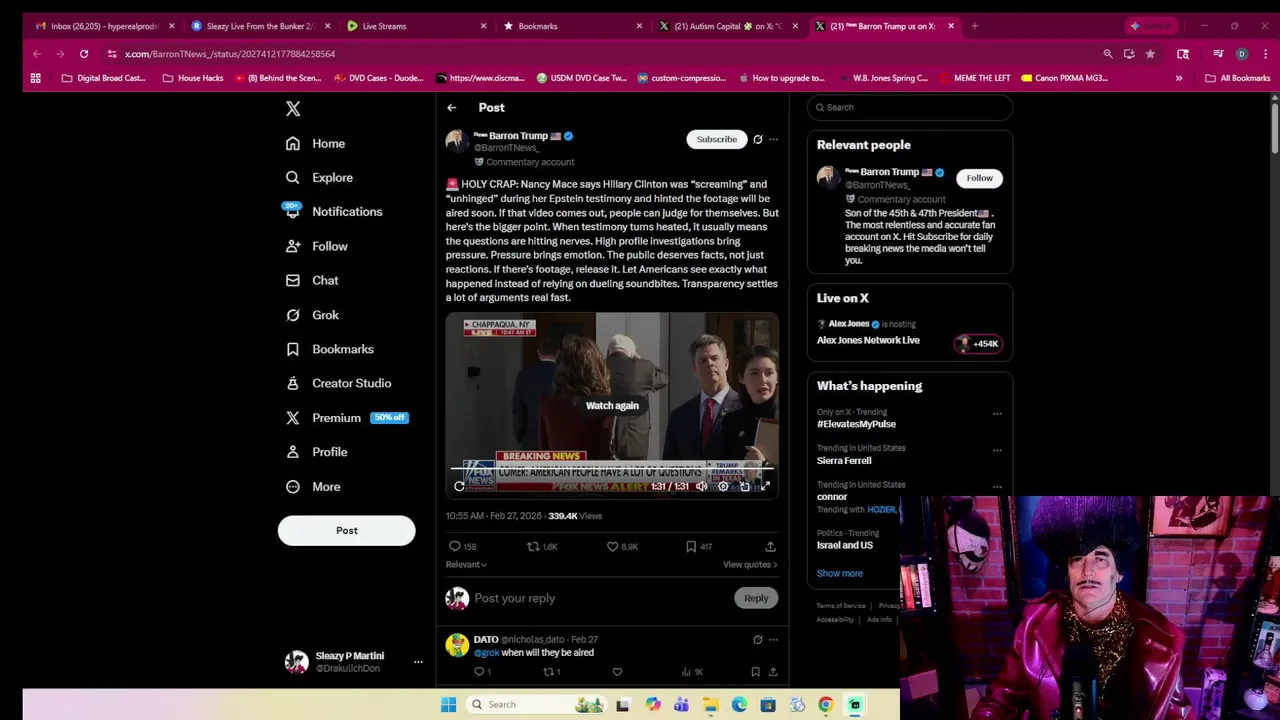
Task: Click the Post your reply field
Action: click(x=600, y=598)
